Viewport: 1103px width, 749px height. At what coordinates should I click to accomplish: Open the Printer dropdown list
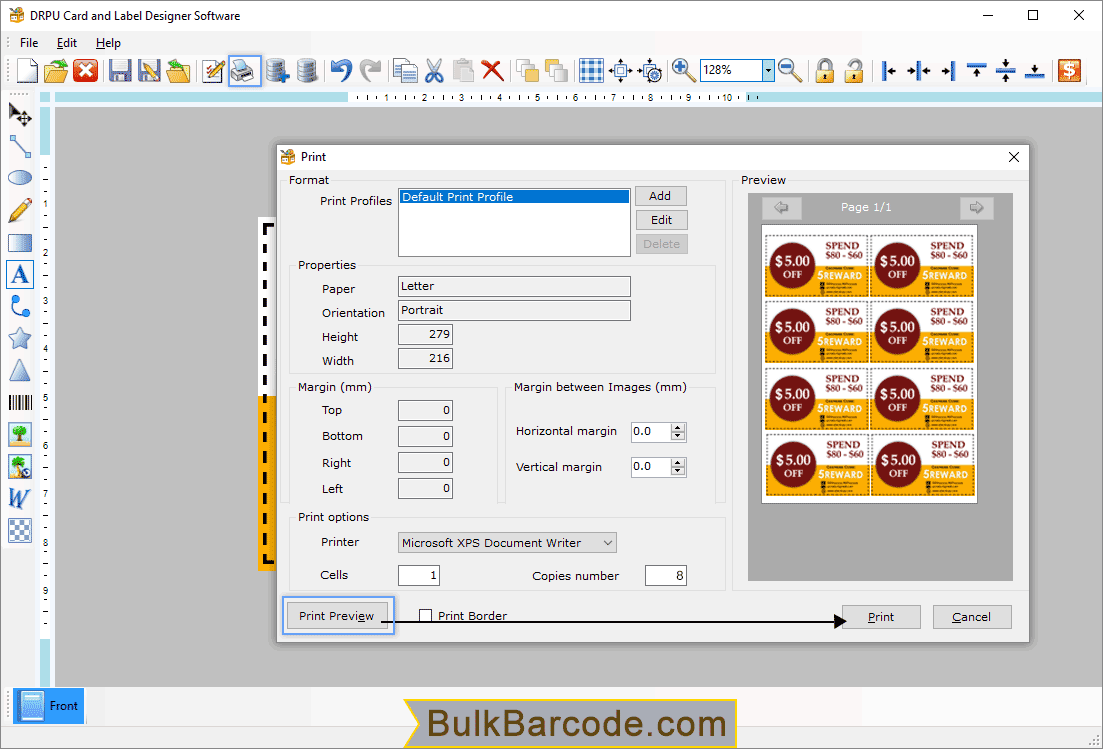608,543
